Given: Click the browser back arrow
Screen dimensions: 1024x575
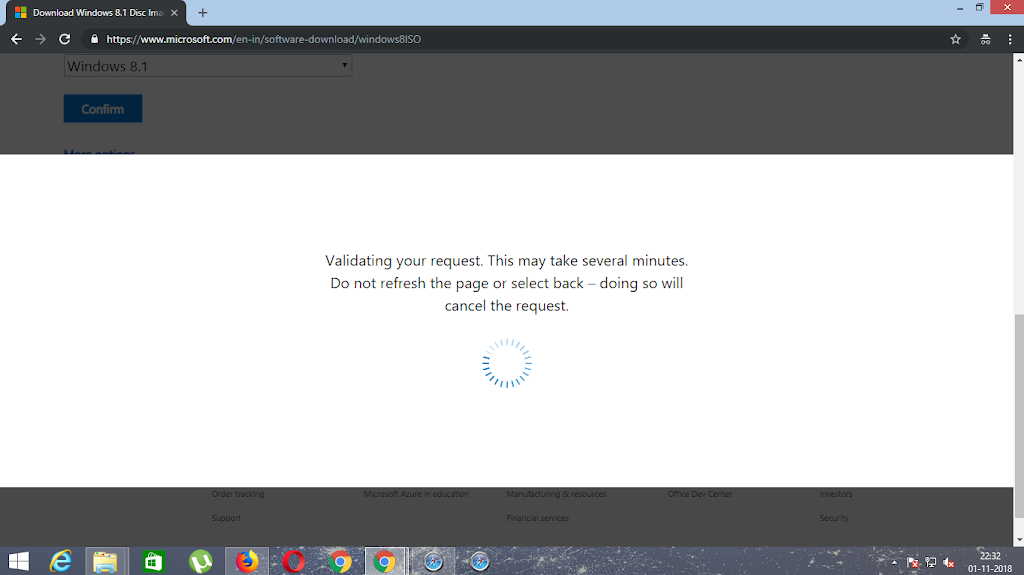Looking at the screenshot, I should [16, 39].
